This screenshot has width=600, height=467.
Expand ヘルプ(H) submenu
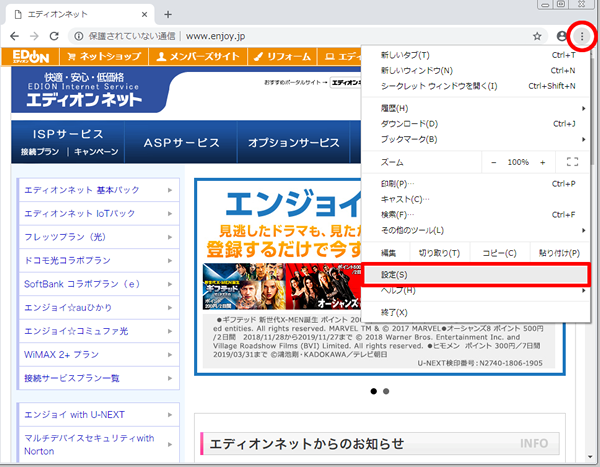(476, 291)
